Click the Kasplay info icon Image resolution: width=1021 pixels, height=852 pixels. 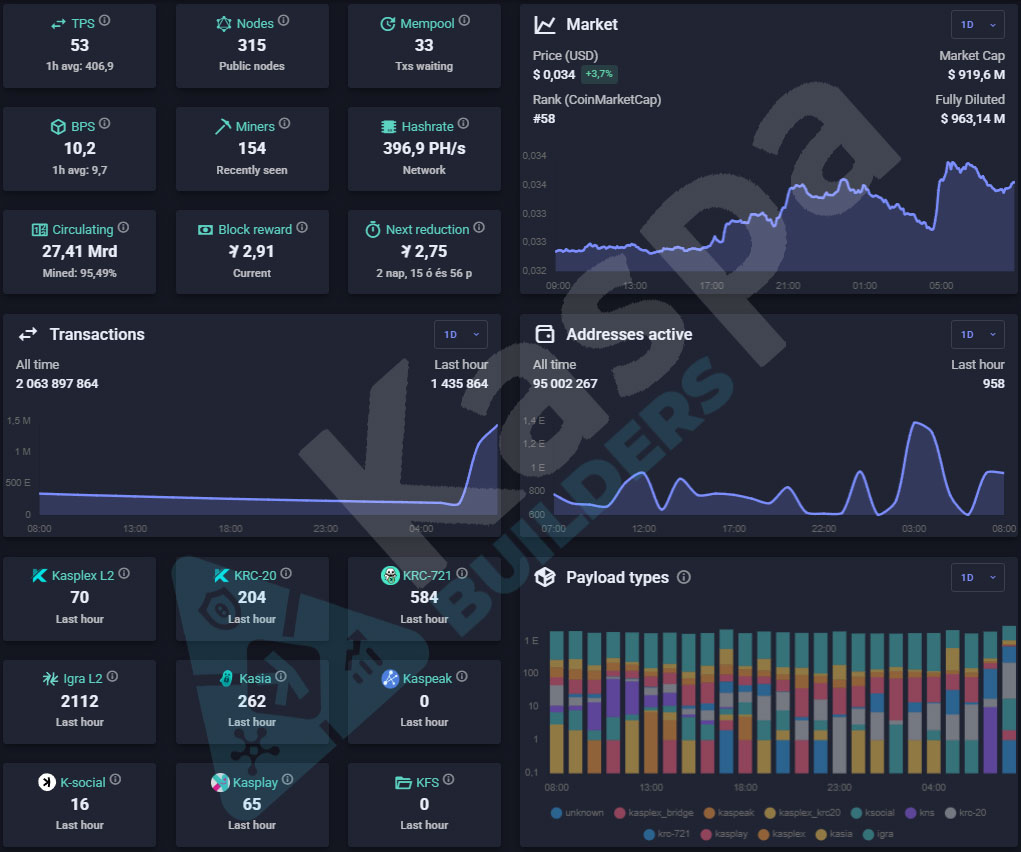click(287, 779)
